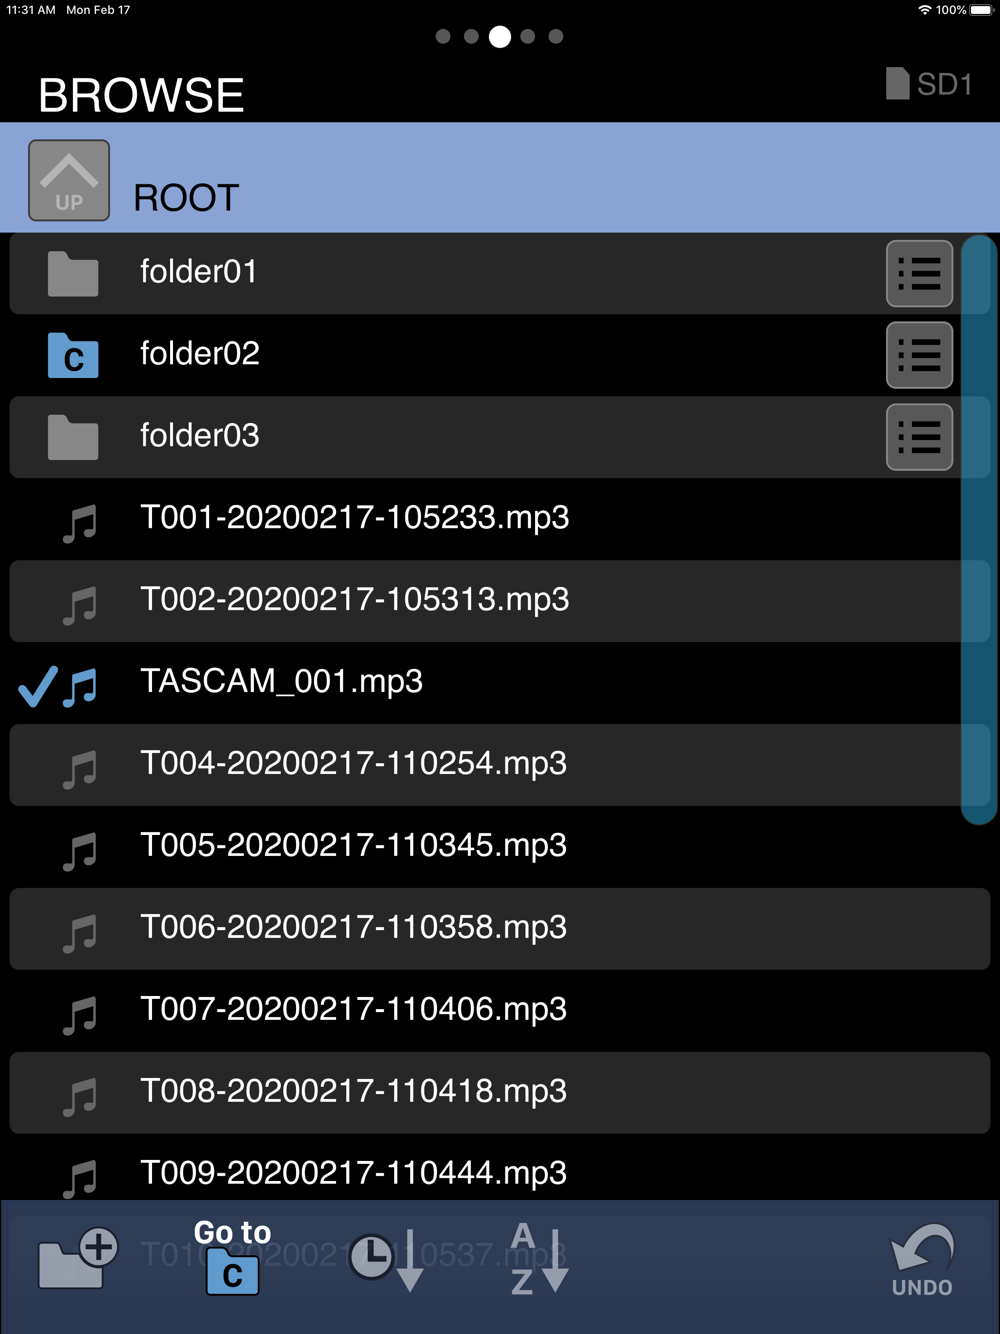Open folder01 options list menu
Screen dimensions: 1000x1334
coord(919,273)
